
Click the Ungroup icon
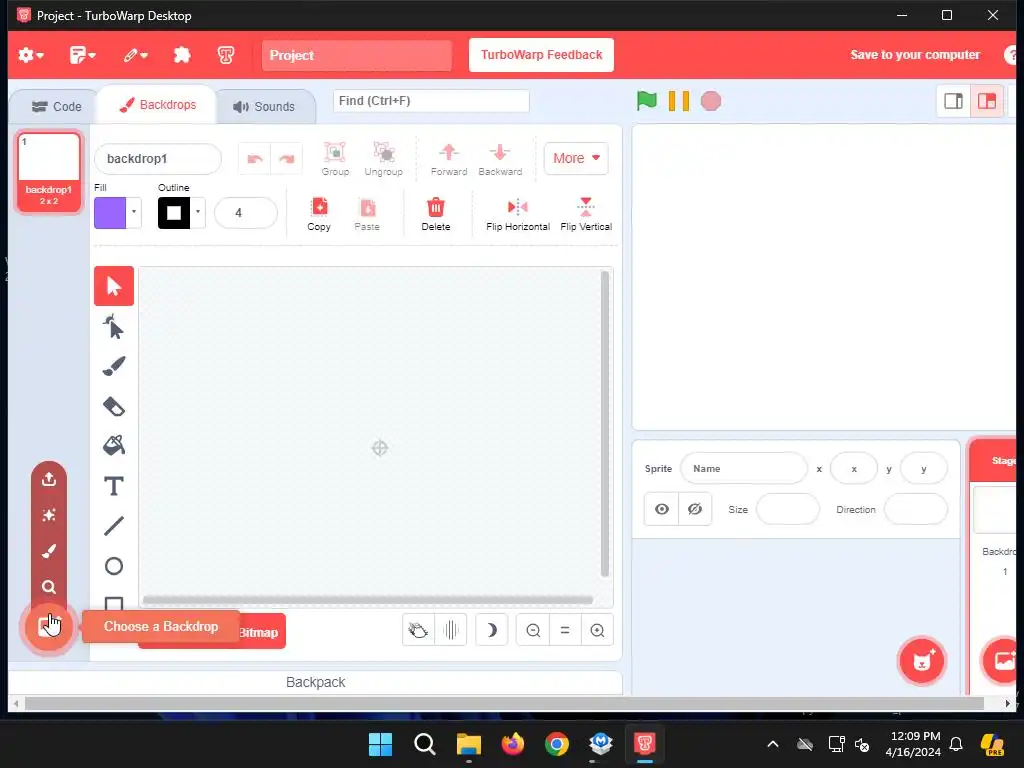[383, 159]
